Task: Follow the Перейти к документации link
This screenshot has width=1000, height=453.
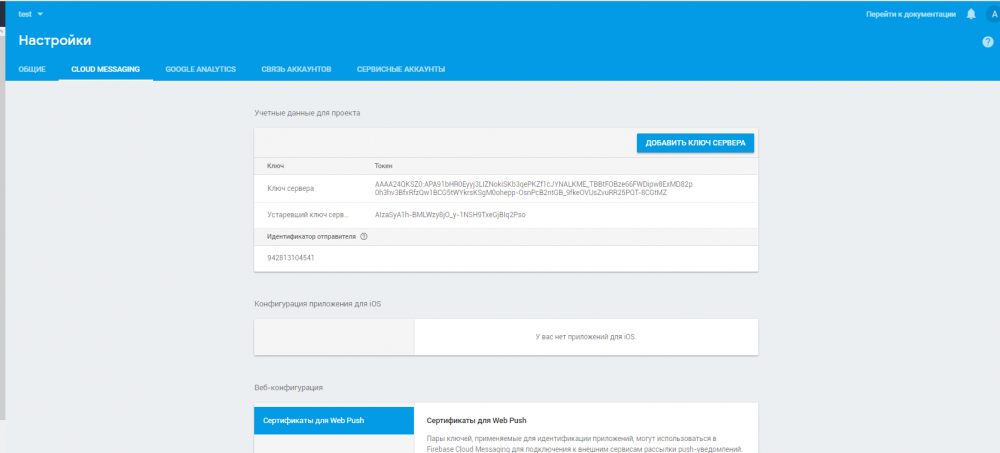Action: point(911,14)
